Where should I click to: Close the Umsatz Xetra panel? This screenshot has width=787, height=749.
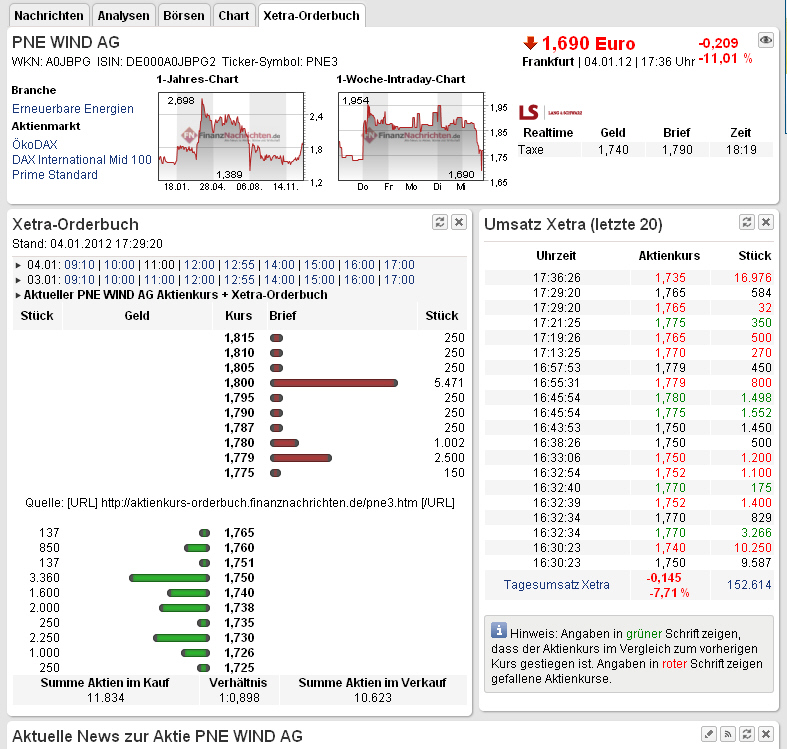pyautogui.click(x=765, y=222)
